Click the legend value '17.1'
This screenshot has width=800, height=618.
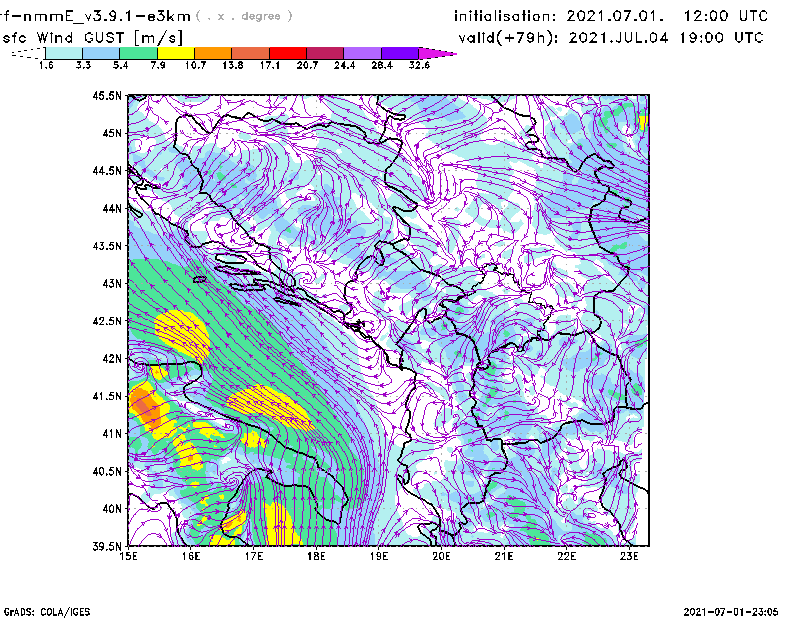[270, 65]
